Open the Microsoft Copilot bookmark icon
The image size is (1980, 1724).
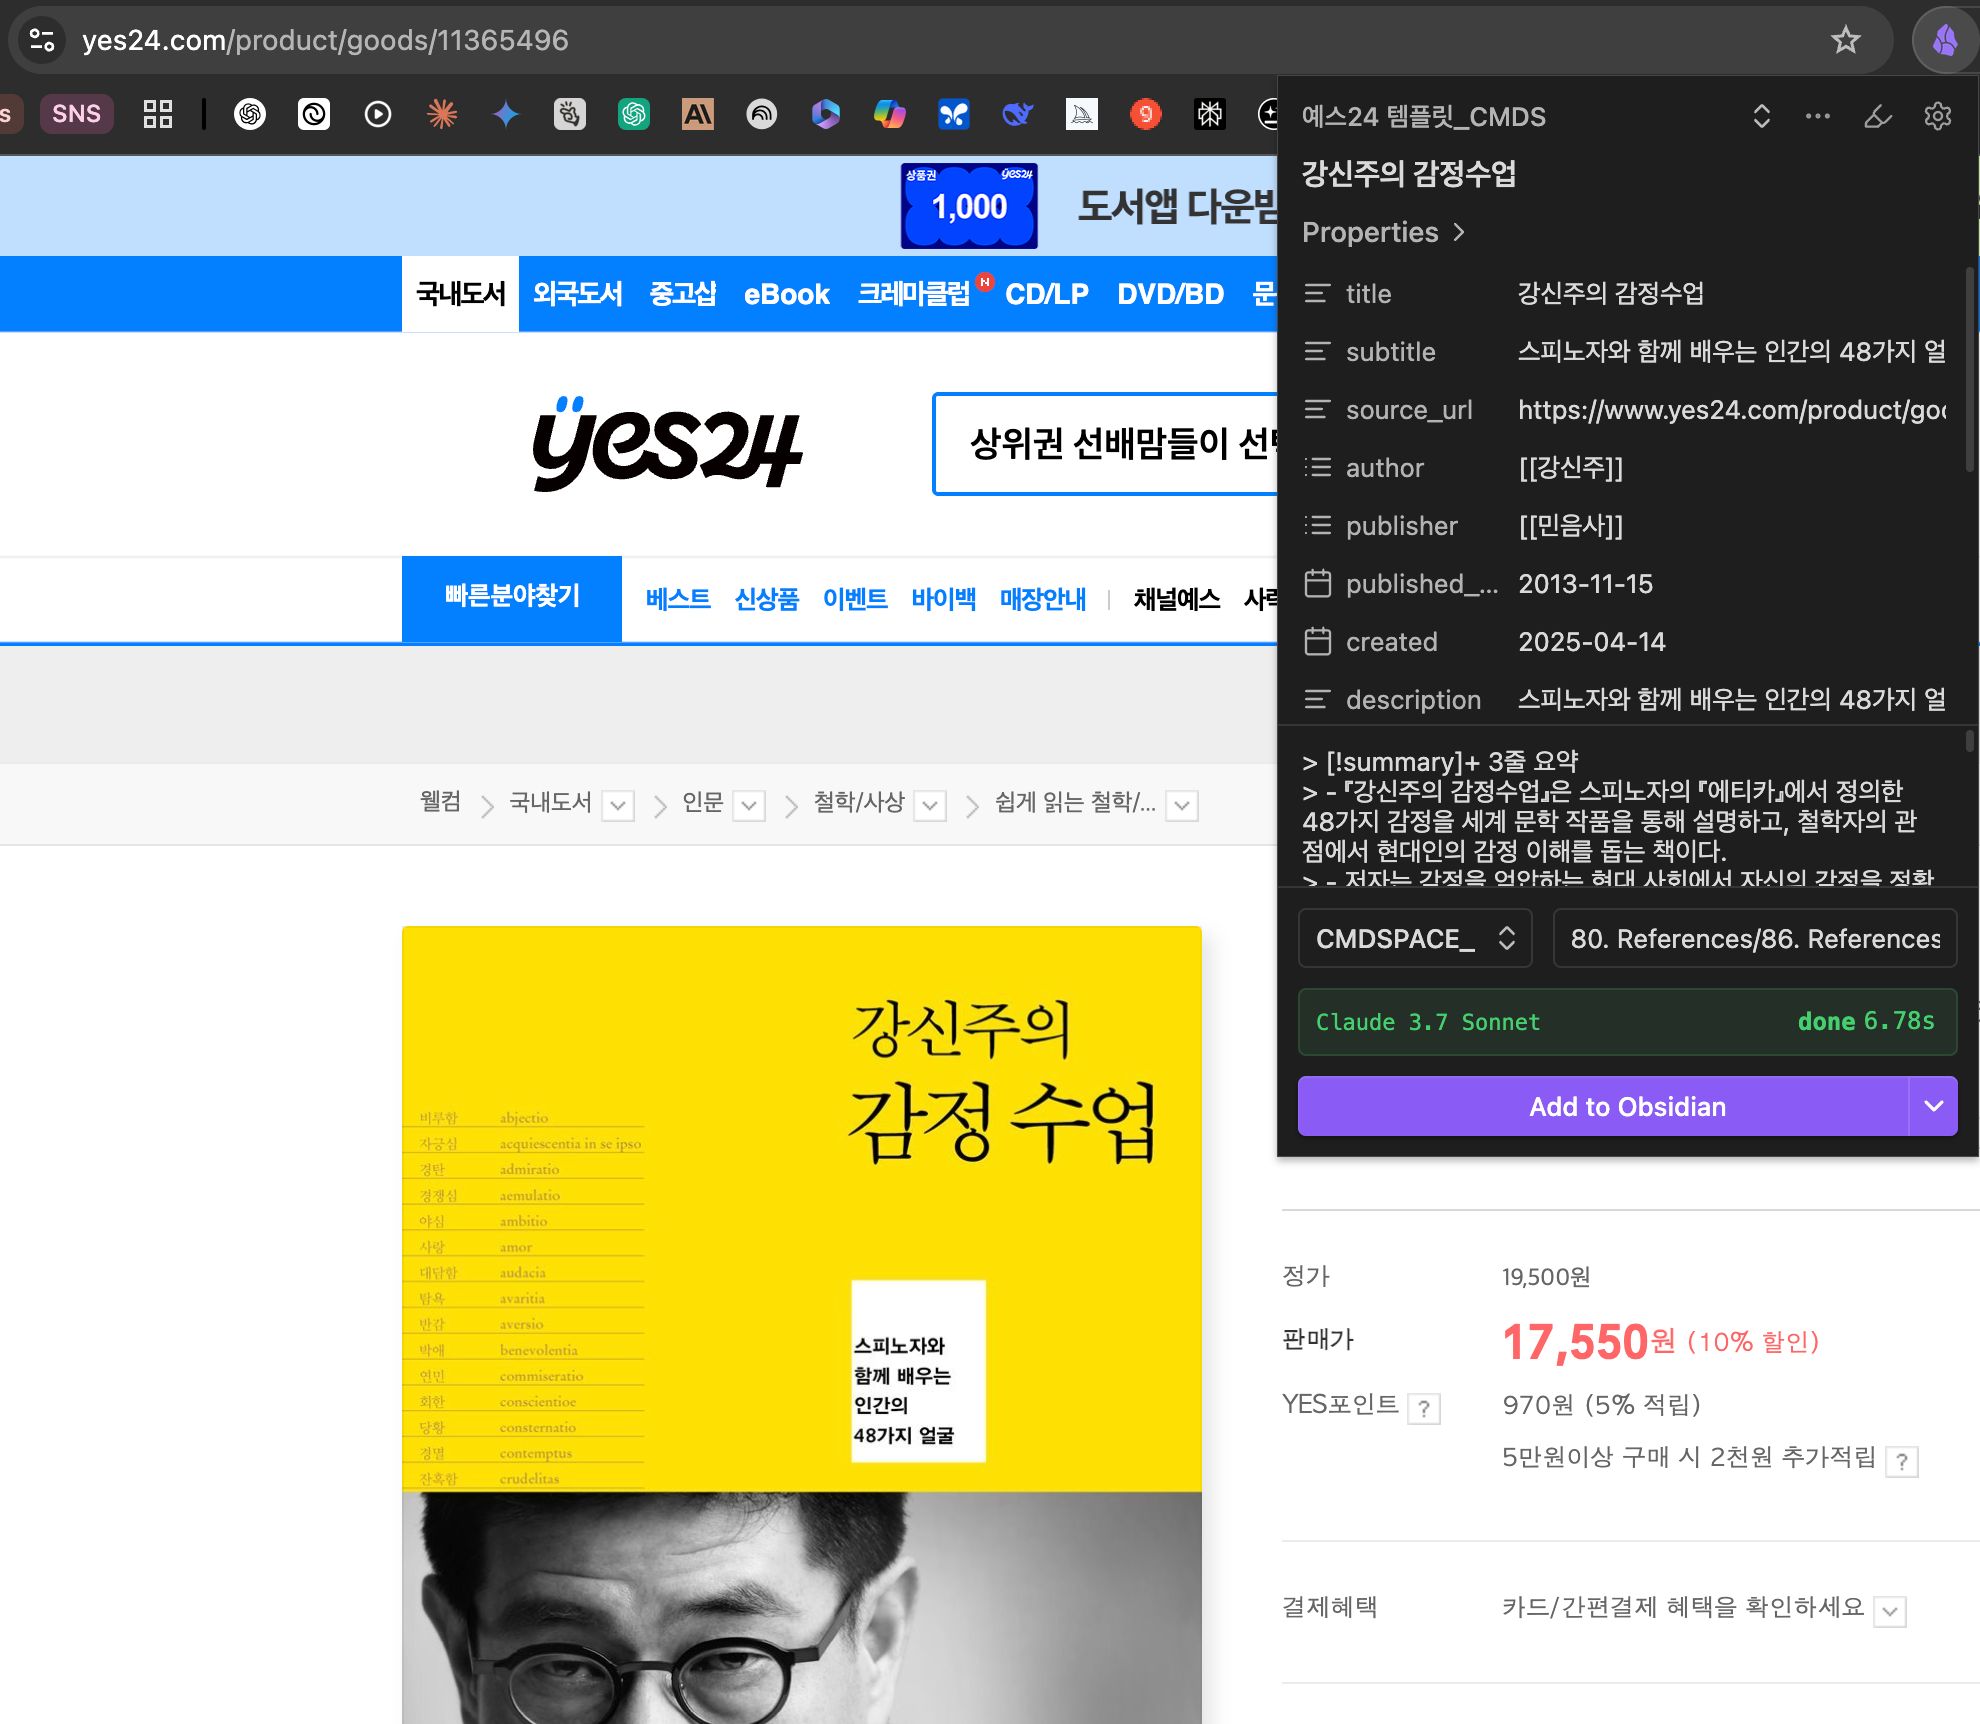point(887,114)
